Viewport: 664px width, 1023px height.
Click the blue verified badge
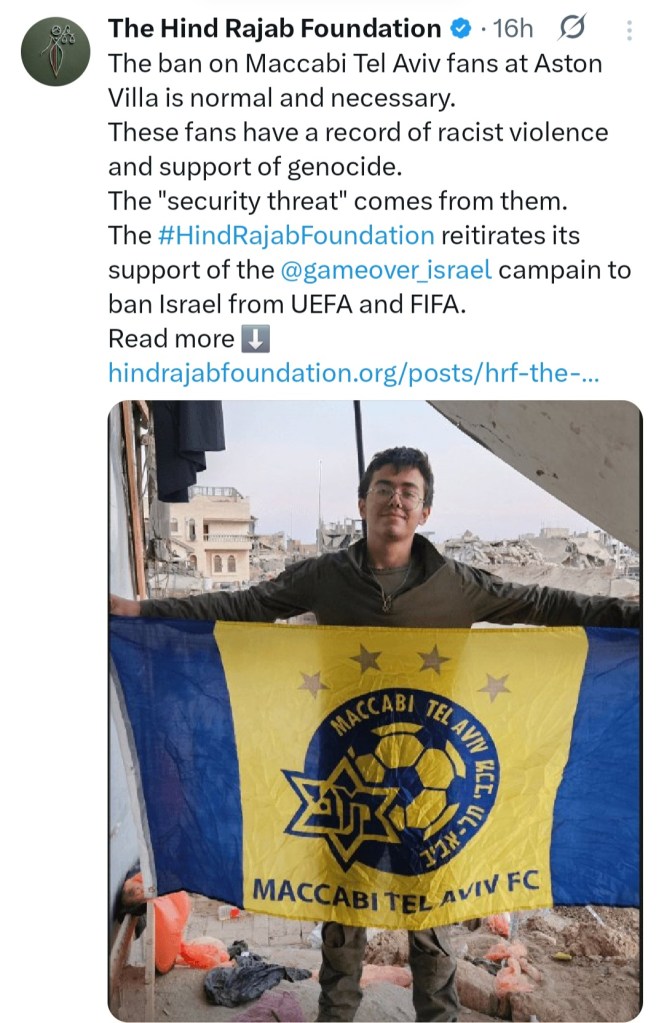(x=460, y=29)
